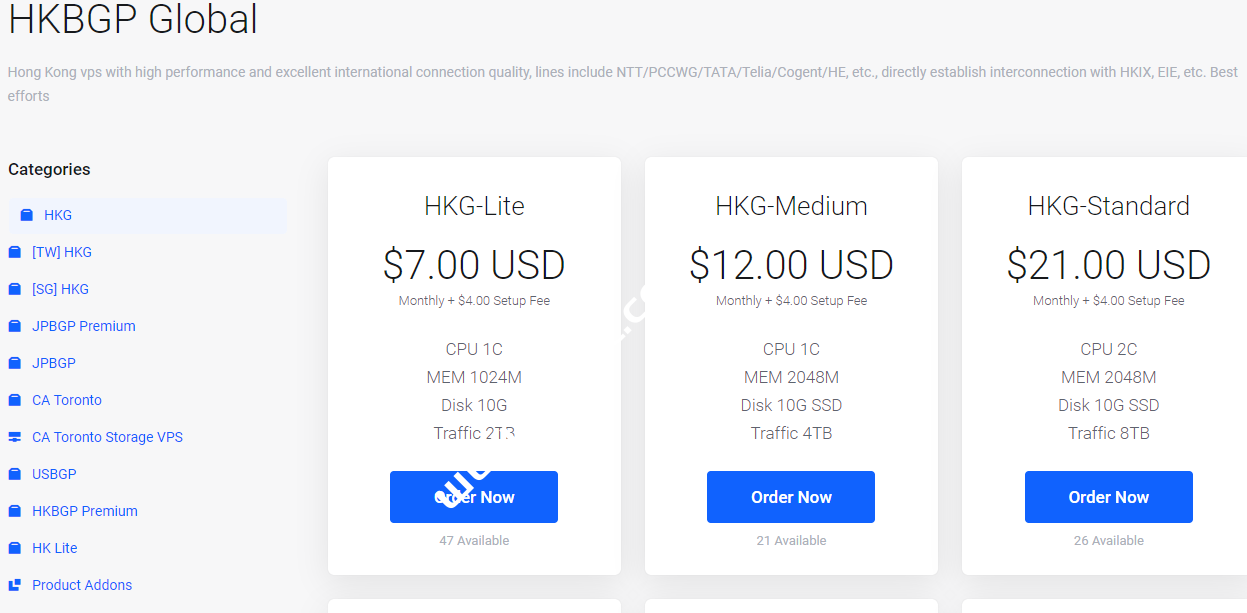Select [TW] HKG in the Categories sidebar
The height and width of the screenshot is (613, 1247).
click(x=65, y=251)
